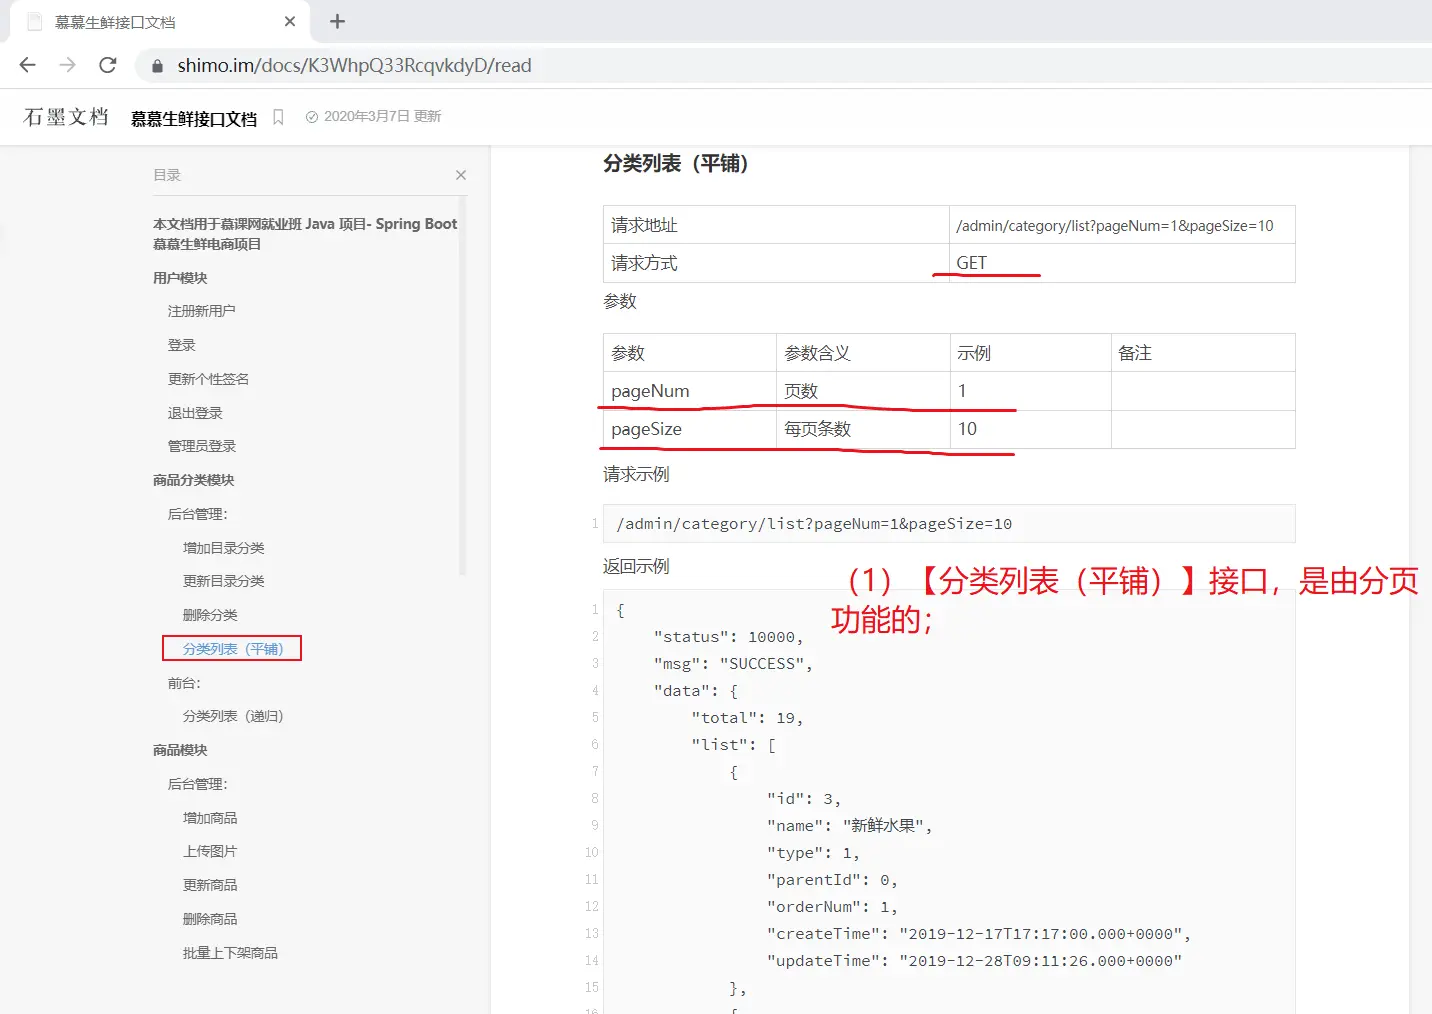Open 分类列表（平铺） outline entry
1432x1014 pixels.
232,649
